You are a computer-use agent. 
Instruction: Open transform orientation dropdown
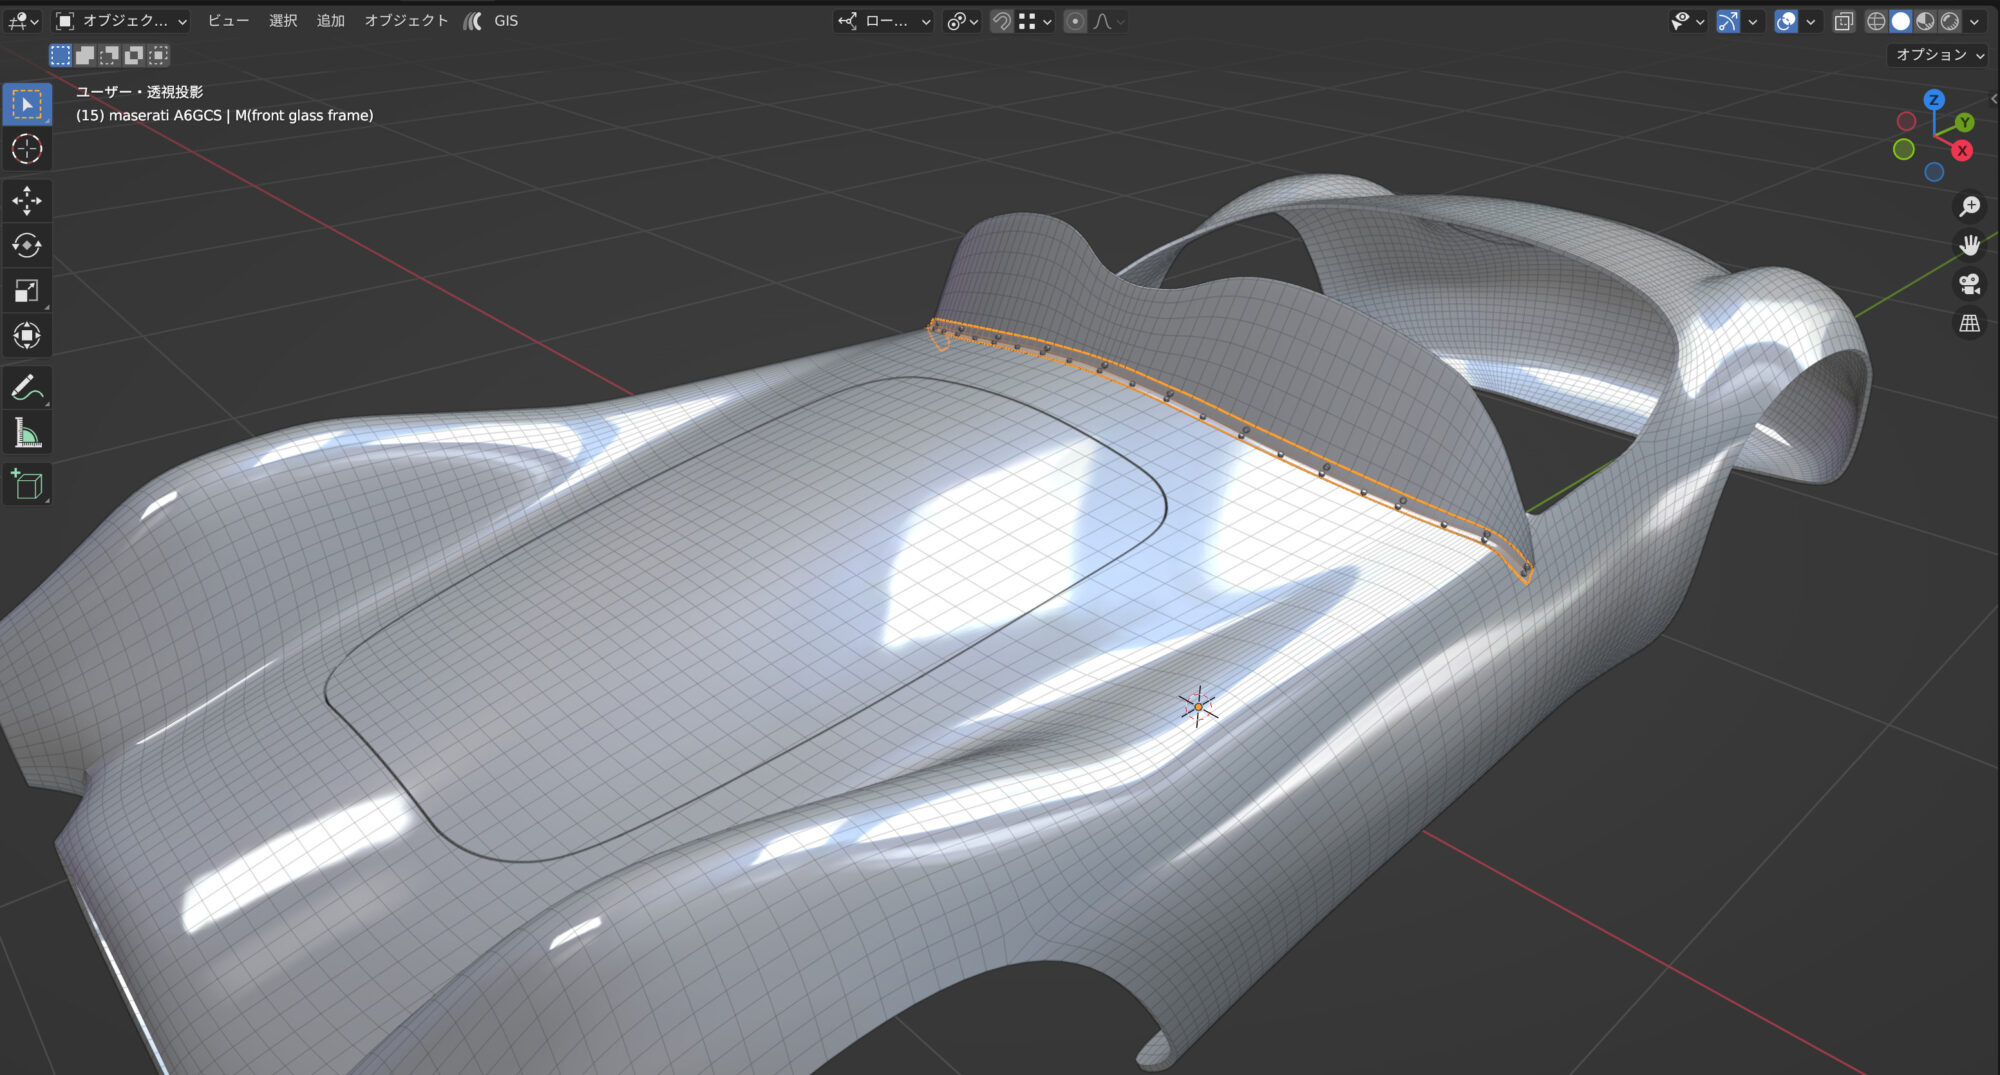point(884,21)
